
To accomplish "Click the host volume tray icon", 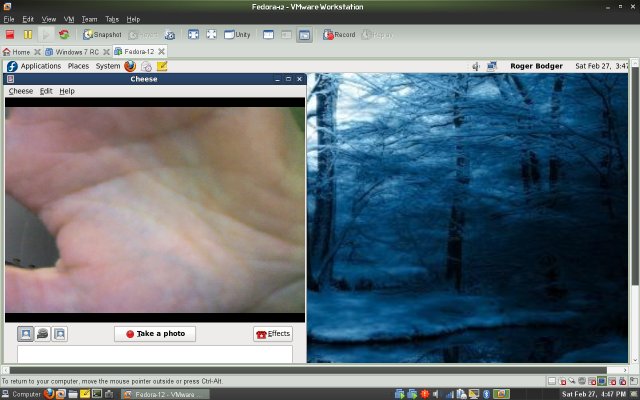I will click(436, 394).
